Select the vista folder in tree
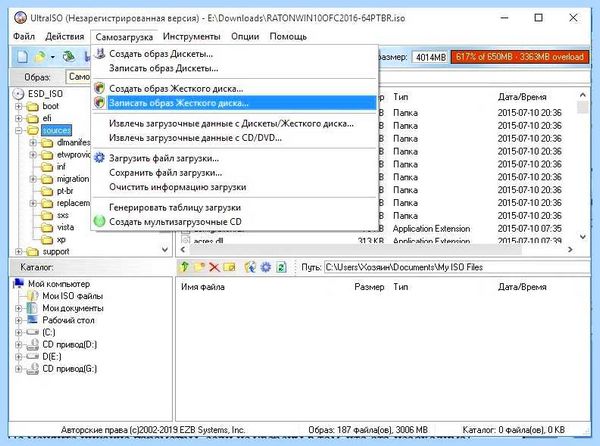Image resolution: width=600 pixels, height=446 pixels. pyautogui.click(x=65, y=227)
